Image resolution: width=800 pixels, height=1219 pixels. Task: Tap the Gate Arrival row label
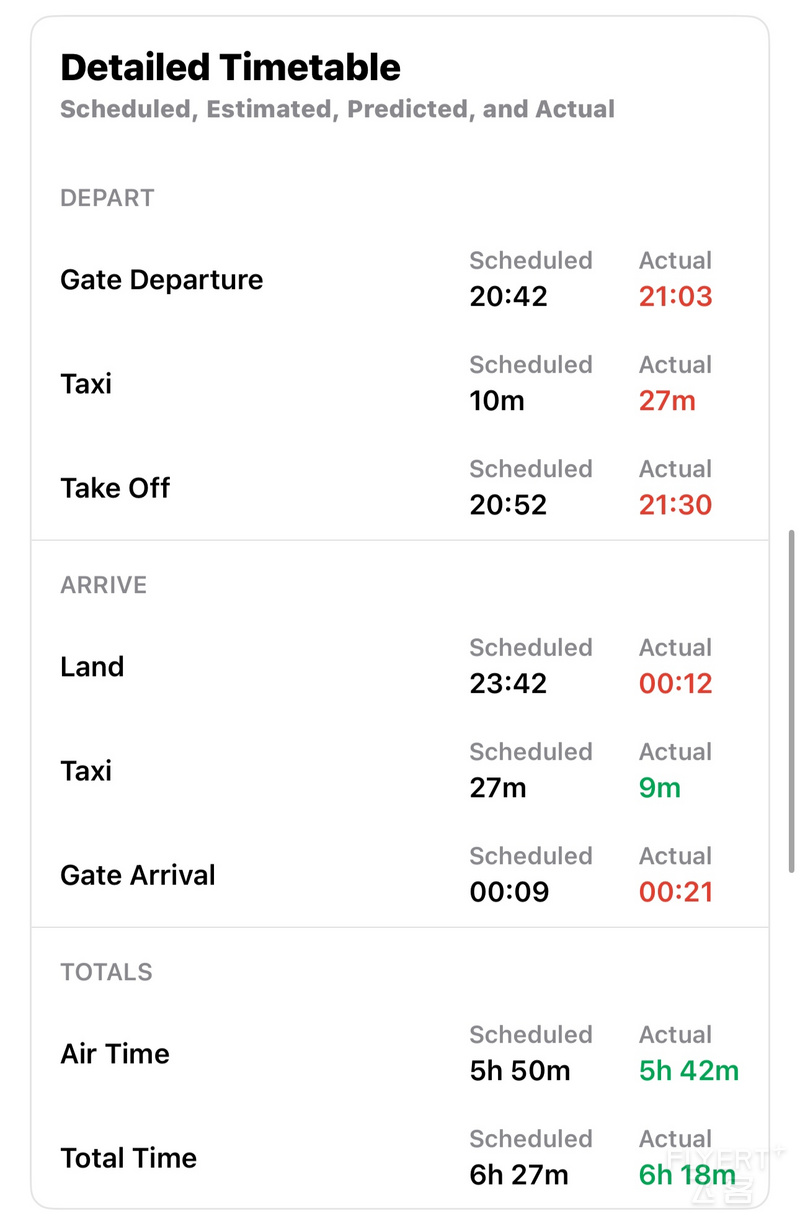(x=138, y=875)
